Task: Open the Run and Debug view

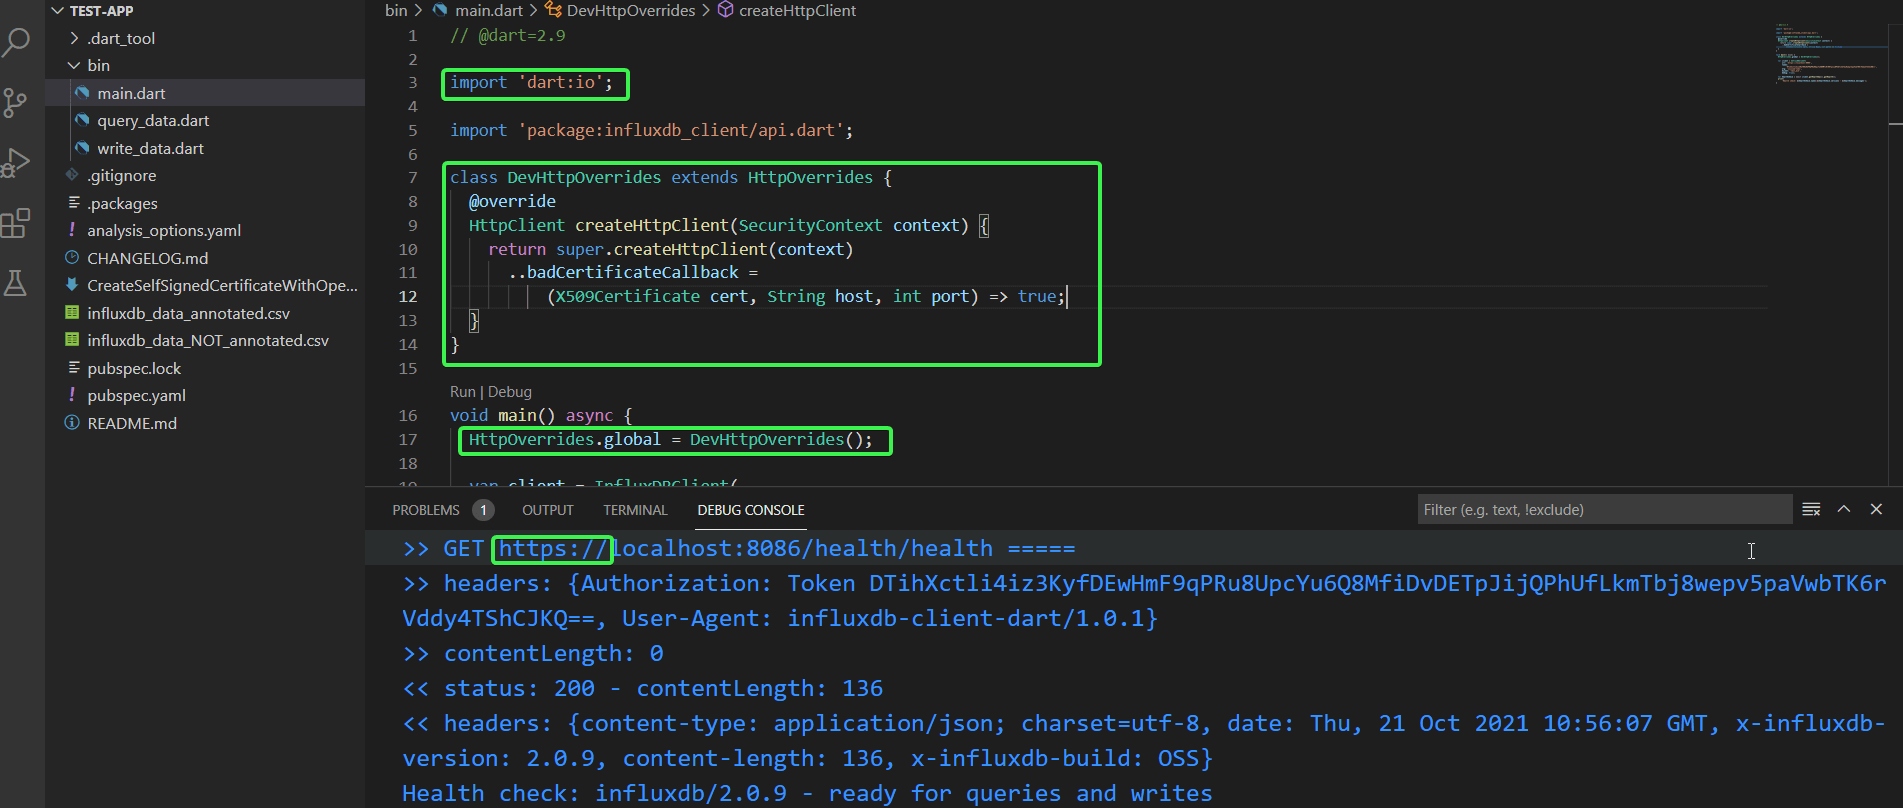Action: pos(16,162)
